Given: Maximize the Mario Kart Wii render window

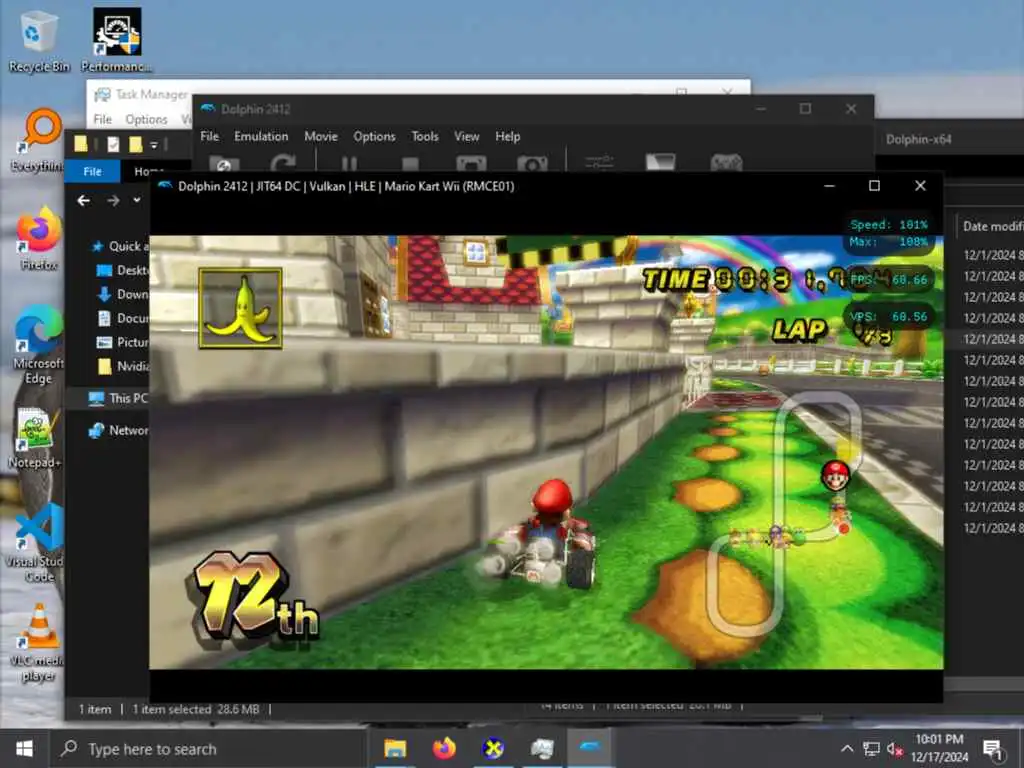Looking at the screenshot, I should pos(874,186).
